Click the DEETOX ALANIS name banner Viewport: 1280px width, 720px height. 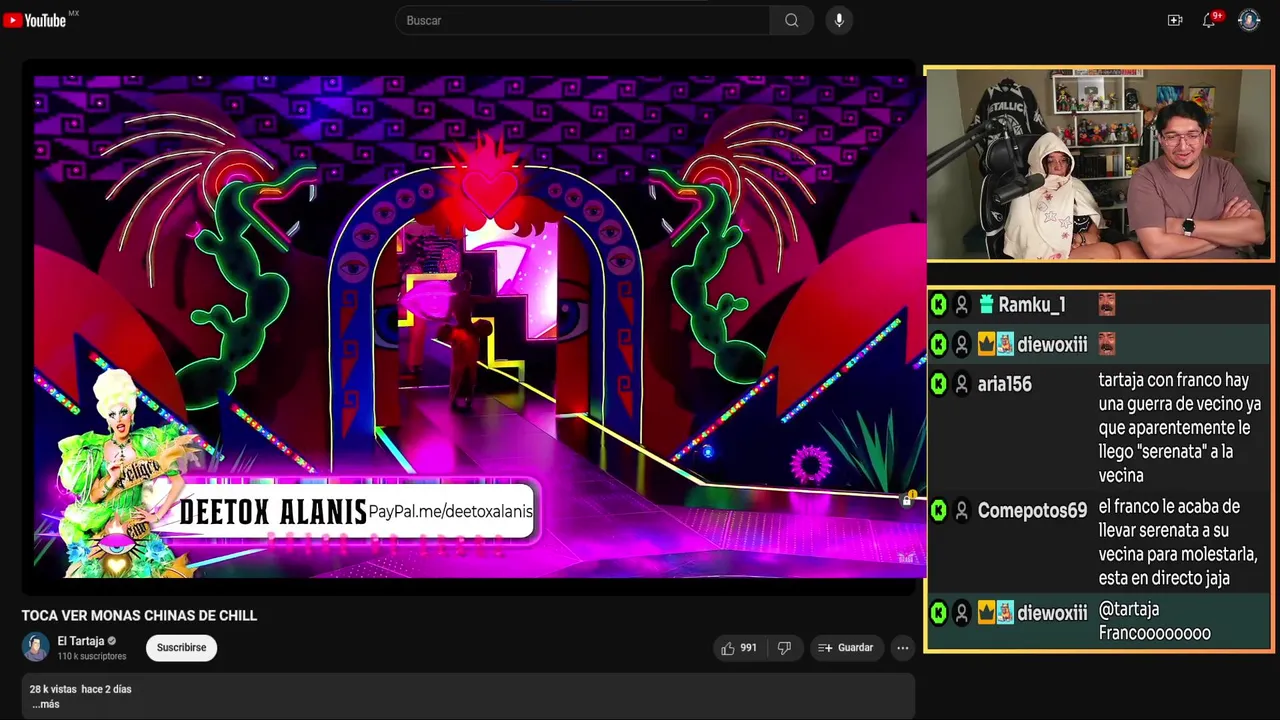[x=273, y=512]
